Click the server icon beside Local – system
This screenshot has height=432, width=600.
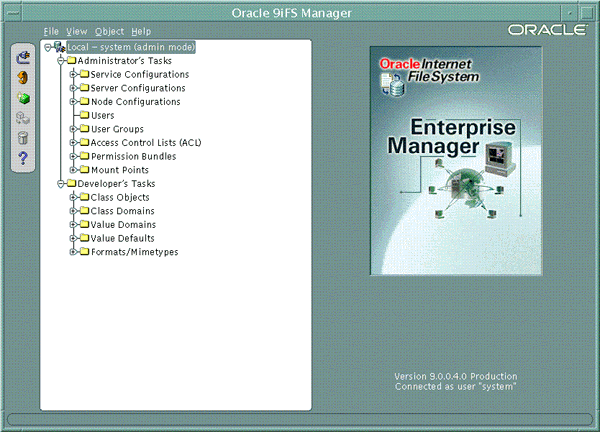click(59, 47)
